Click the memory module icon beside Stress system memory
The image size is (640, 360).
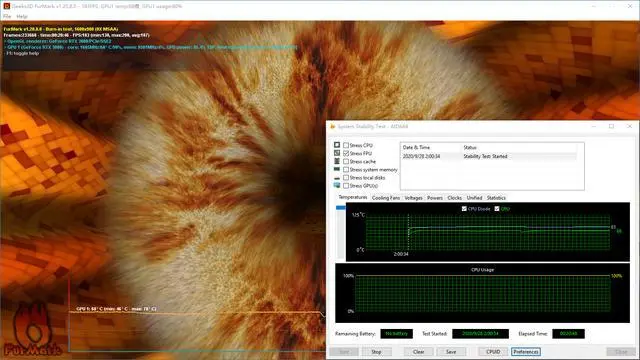click(337, 169)
